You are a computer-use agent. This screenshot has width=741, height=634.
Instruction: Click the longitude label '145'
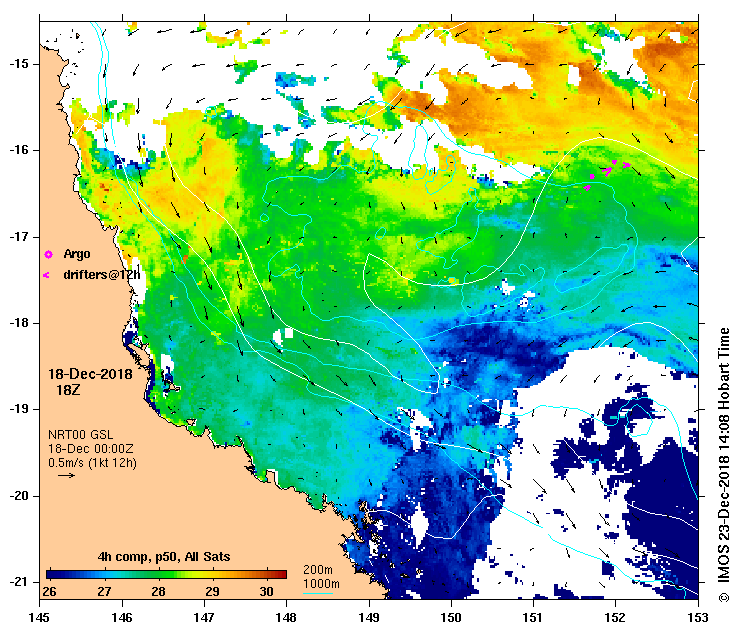click(39, 617)
